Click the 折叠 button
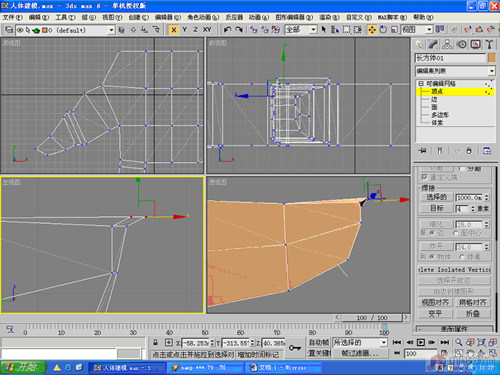Image resolution: width=500 pixels, height=375 pixels. tap(473, 314)
